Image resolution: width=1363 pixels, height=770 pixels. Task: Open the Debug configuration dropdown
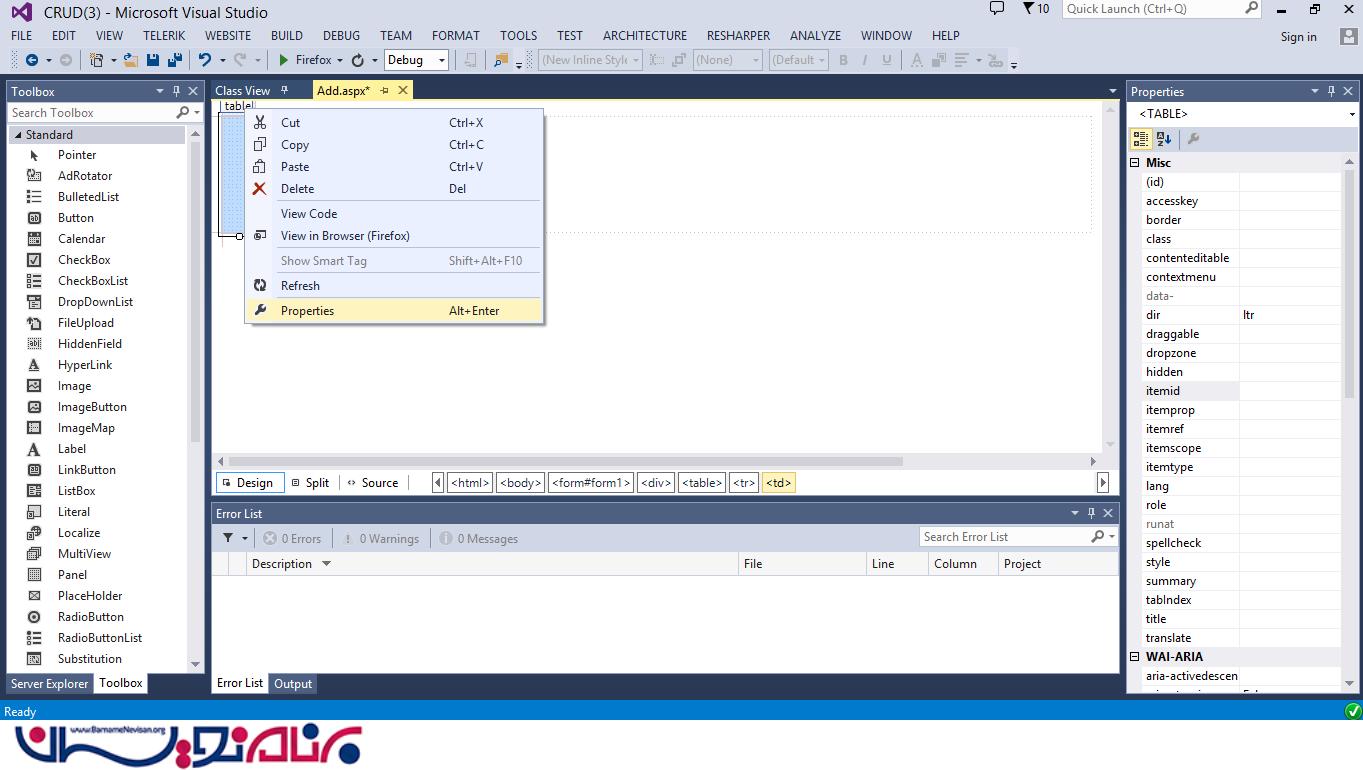coord(416,60)
